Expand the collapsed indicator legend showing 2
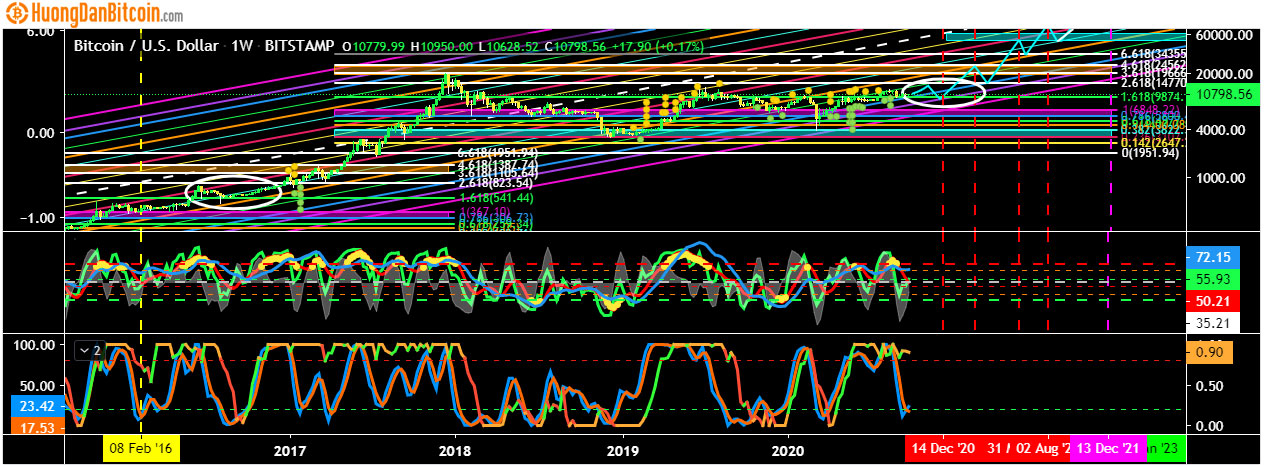 coord(89,351)
